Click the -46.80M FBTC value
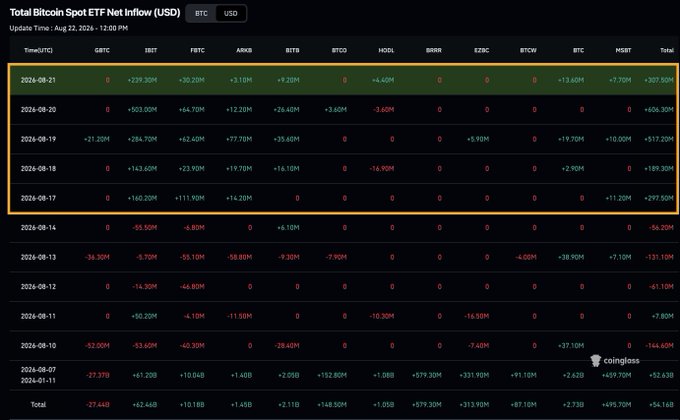Screen dimensions: 680x420 [x=192, y=287]
